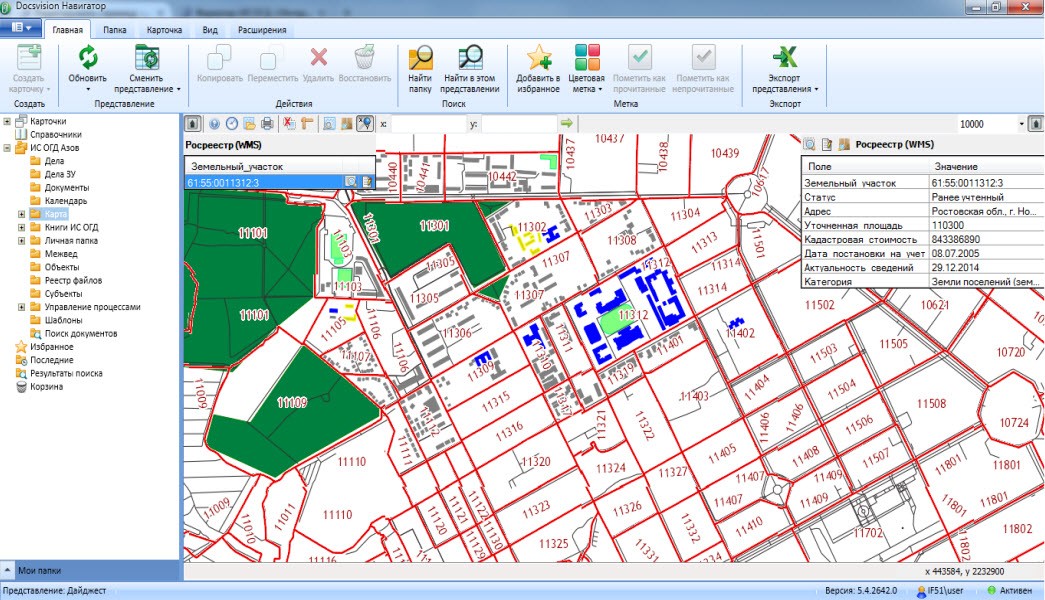Switch to the Главная ribbon tab
The image size is (1045, 600).
[68, 30]
